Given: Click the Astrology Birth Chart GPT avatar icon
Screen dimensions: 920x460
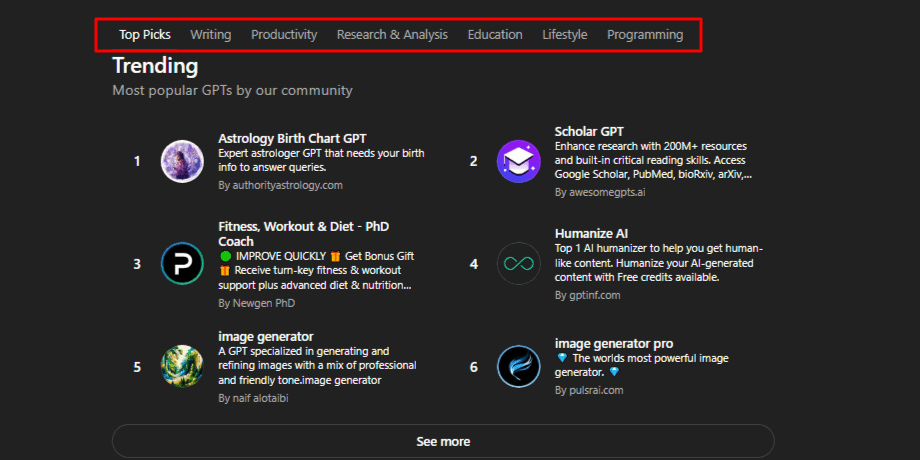Looking at the screenshot, I should (182, 161).
